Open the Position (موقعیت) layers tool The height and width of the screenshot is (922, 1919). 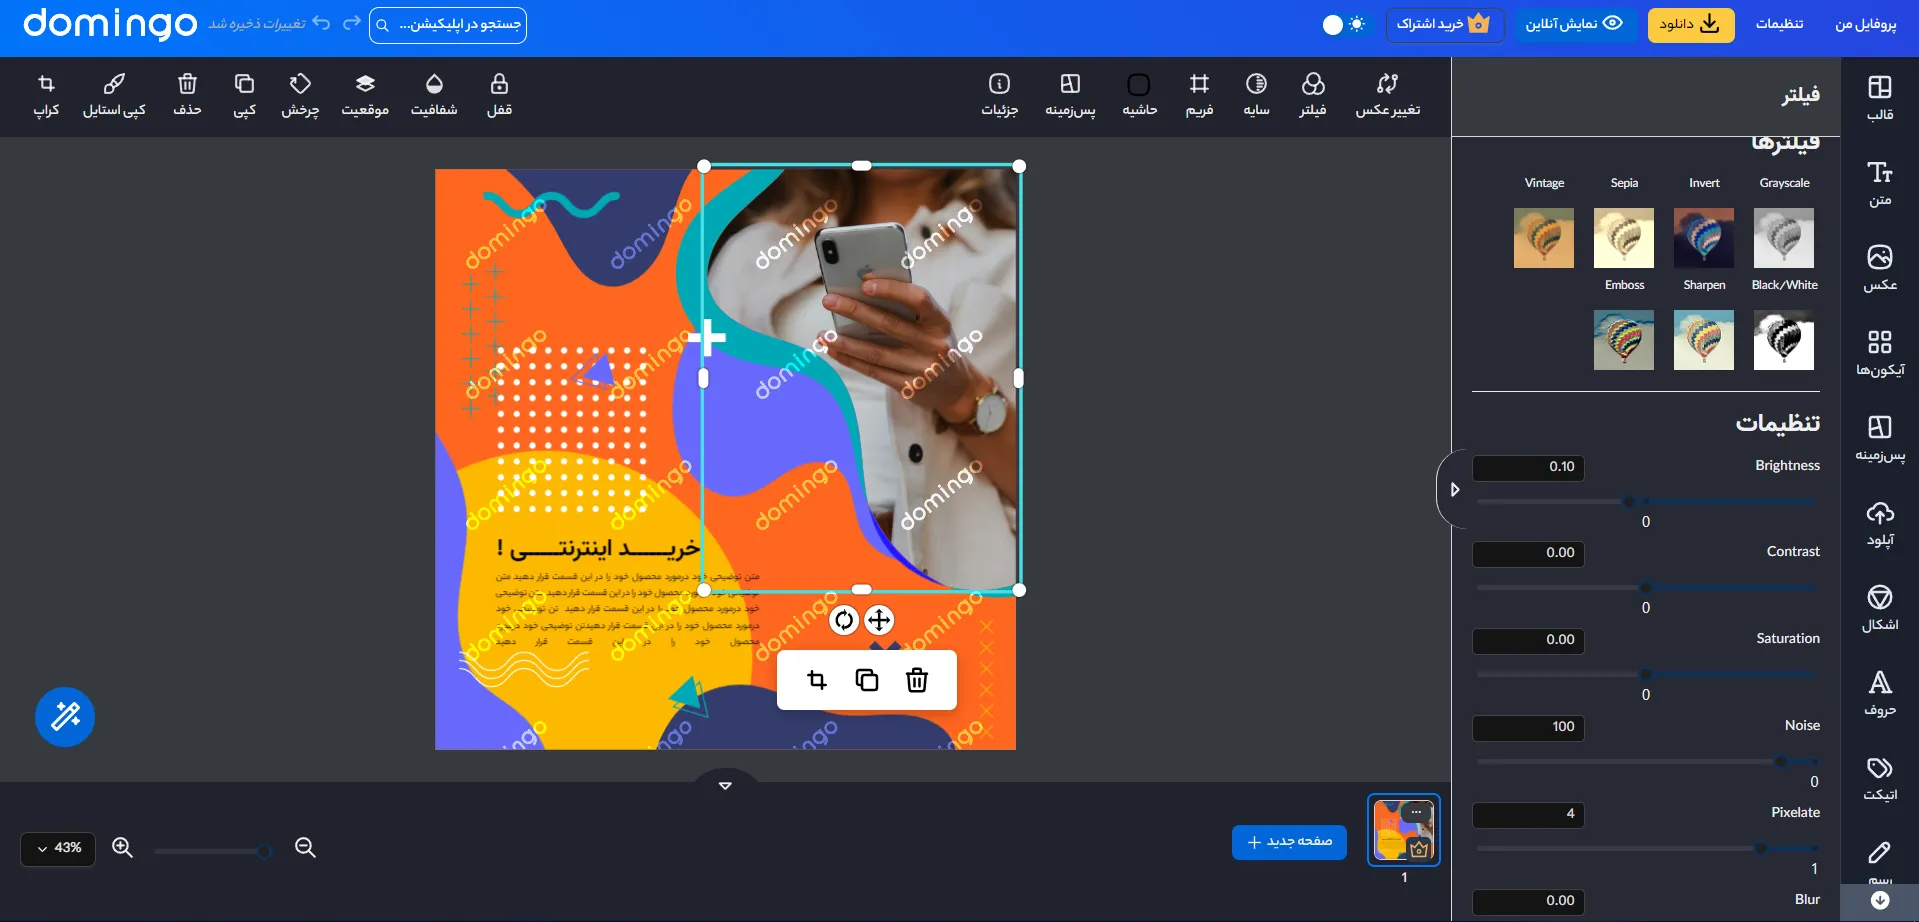point(365,96)
